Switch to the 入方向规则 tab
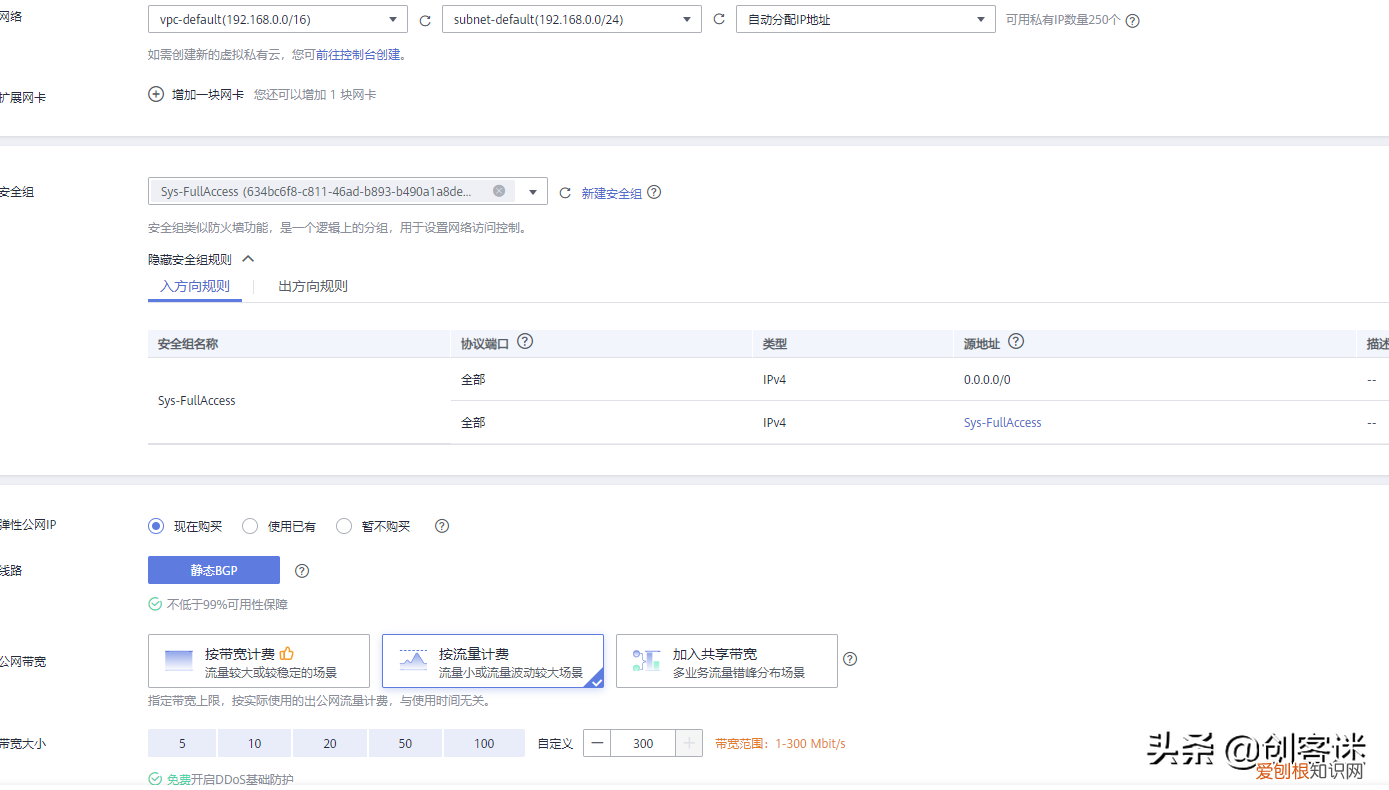Image resolution: width=1389 pixels, height=790 pixels. click(x=195, y=286)
